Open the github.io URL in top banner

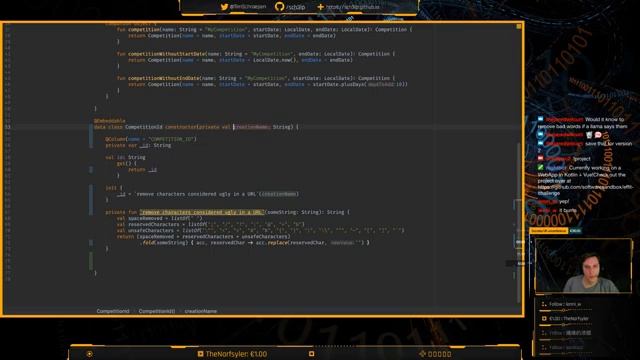pyautogui.click(x=353, y=7)
